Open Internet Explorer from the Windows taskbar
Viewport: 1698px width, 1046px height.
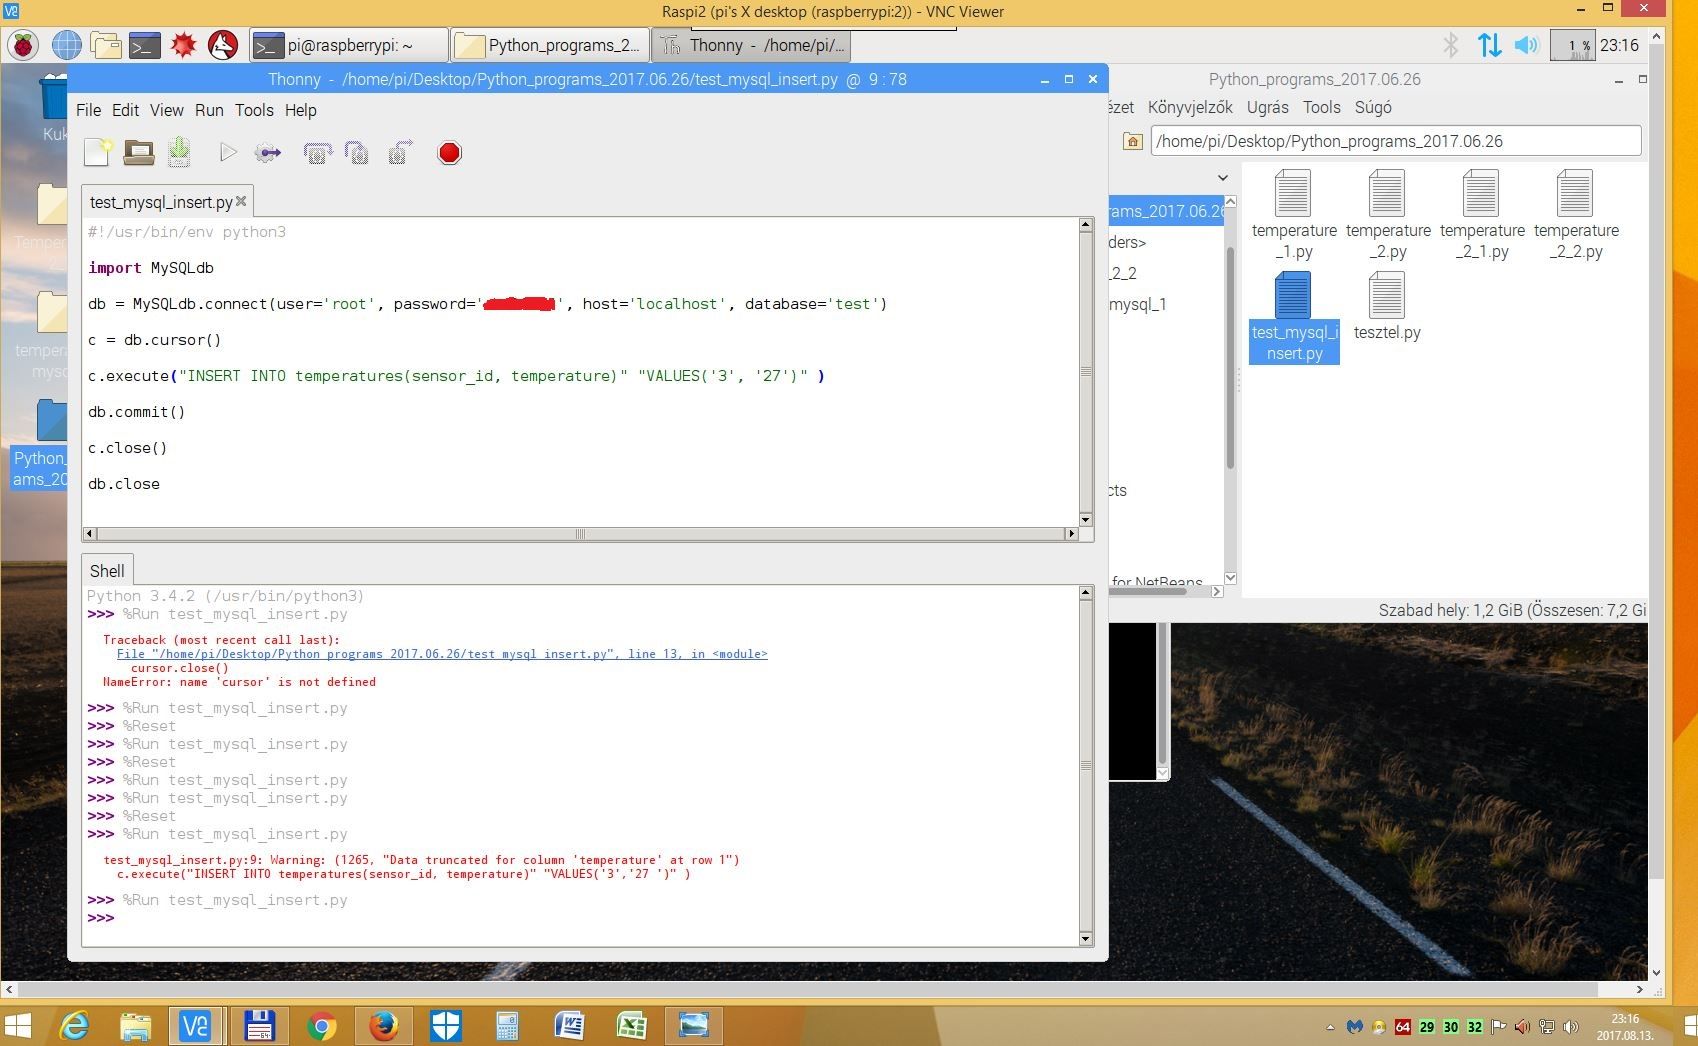coord(73,1025)
